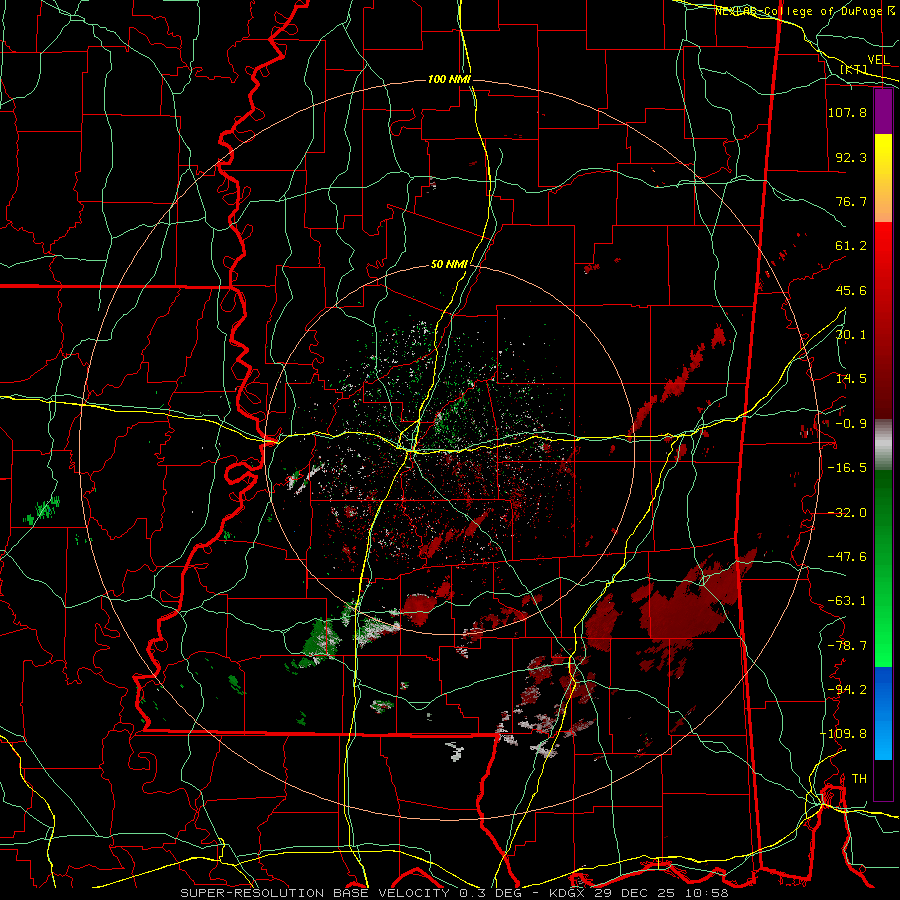Click the -0.9 velocity scale value
The width and height of the screenshot is (900, 900).
[851, 424]
